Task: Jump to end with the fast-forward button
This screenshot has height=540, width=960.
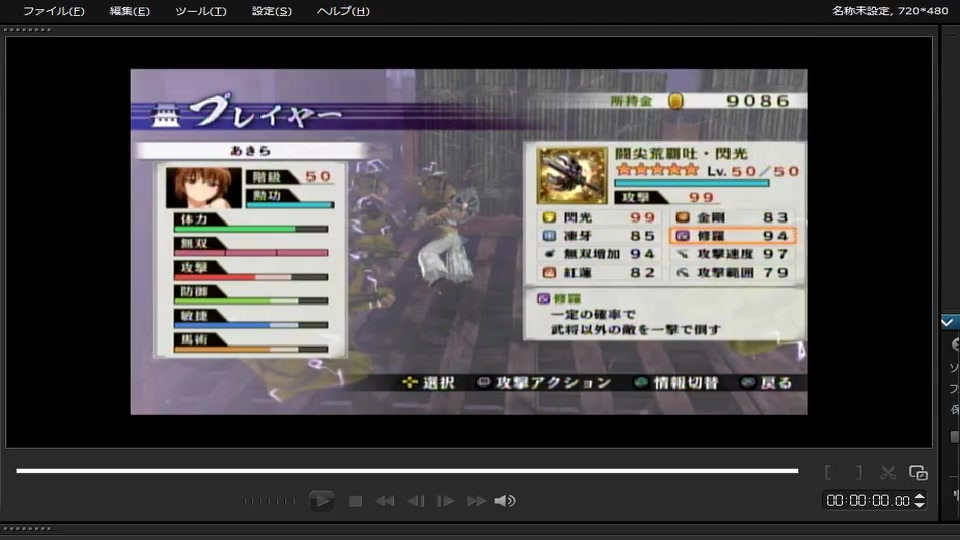Action: tap(476, 501)
